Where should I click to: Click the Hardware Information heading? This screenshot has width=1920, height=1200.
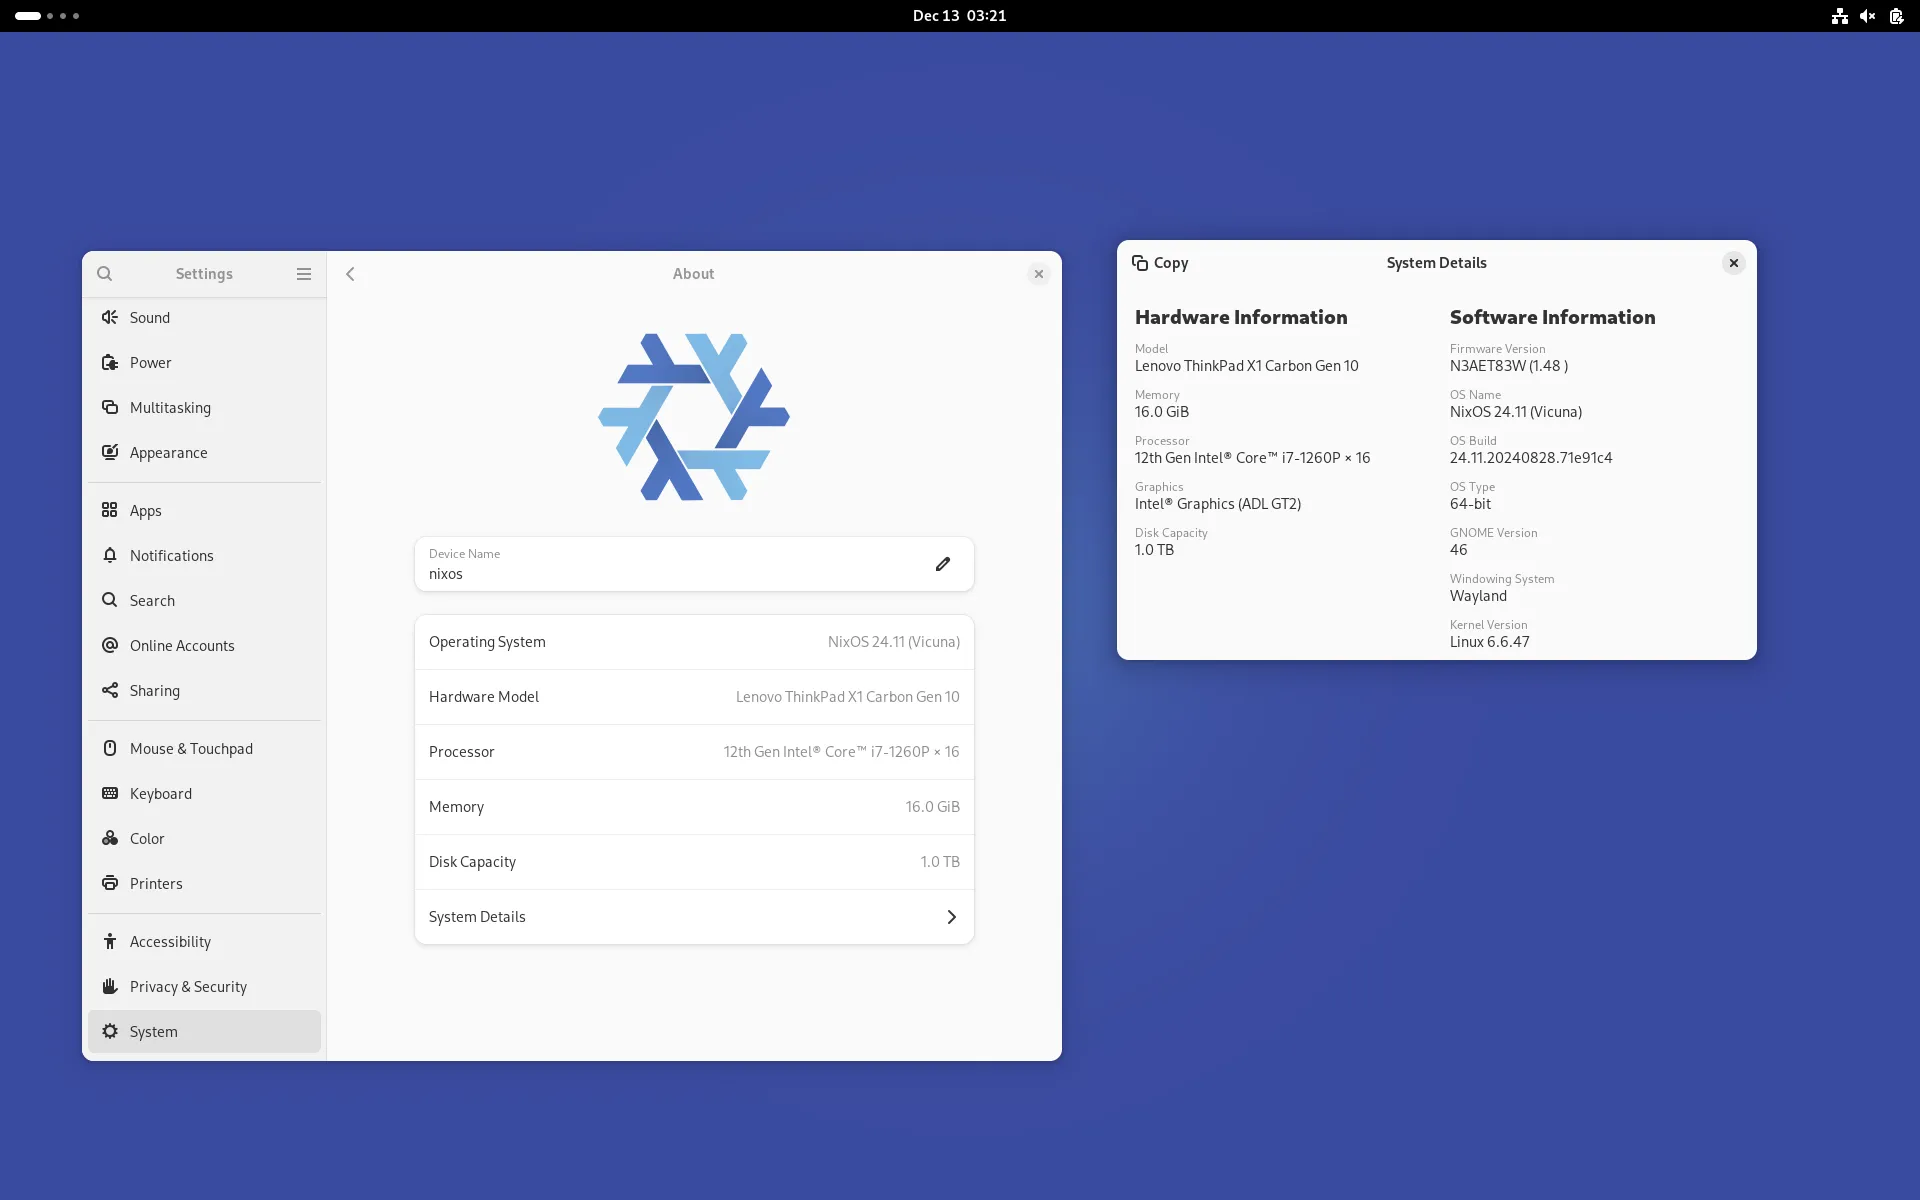[1241, 317]
